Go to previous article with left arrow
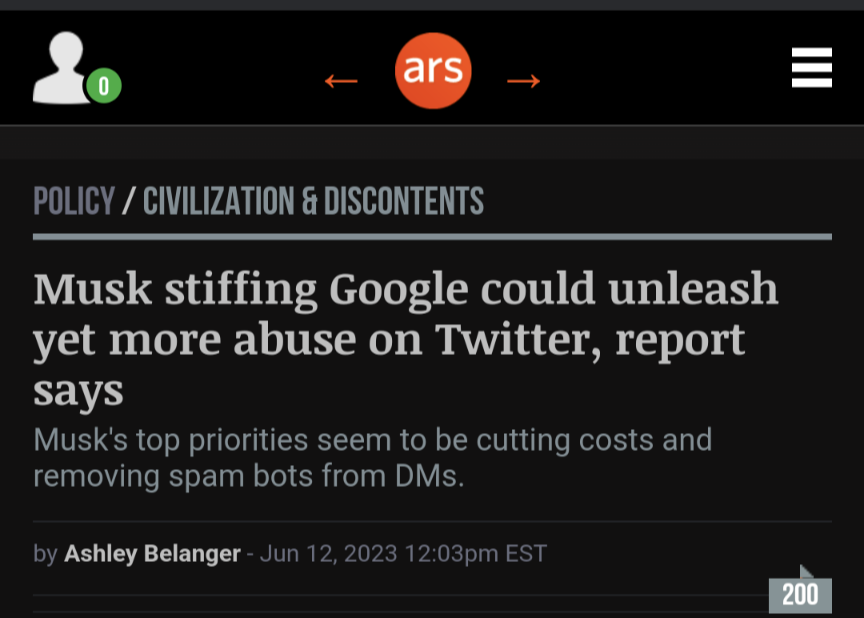The width and height of the screenshot is (864, 618). coord(341,80)
